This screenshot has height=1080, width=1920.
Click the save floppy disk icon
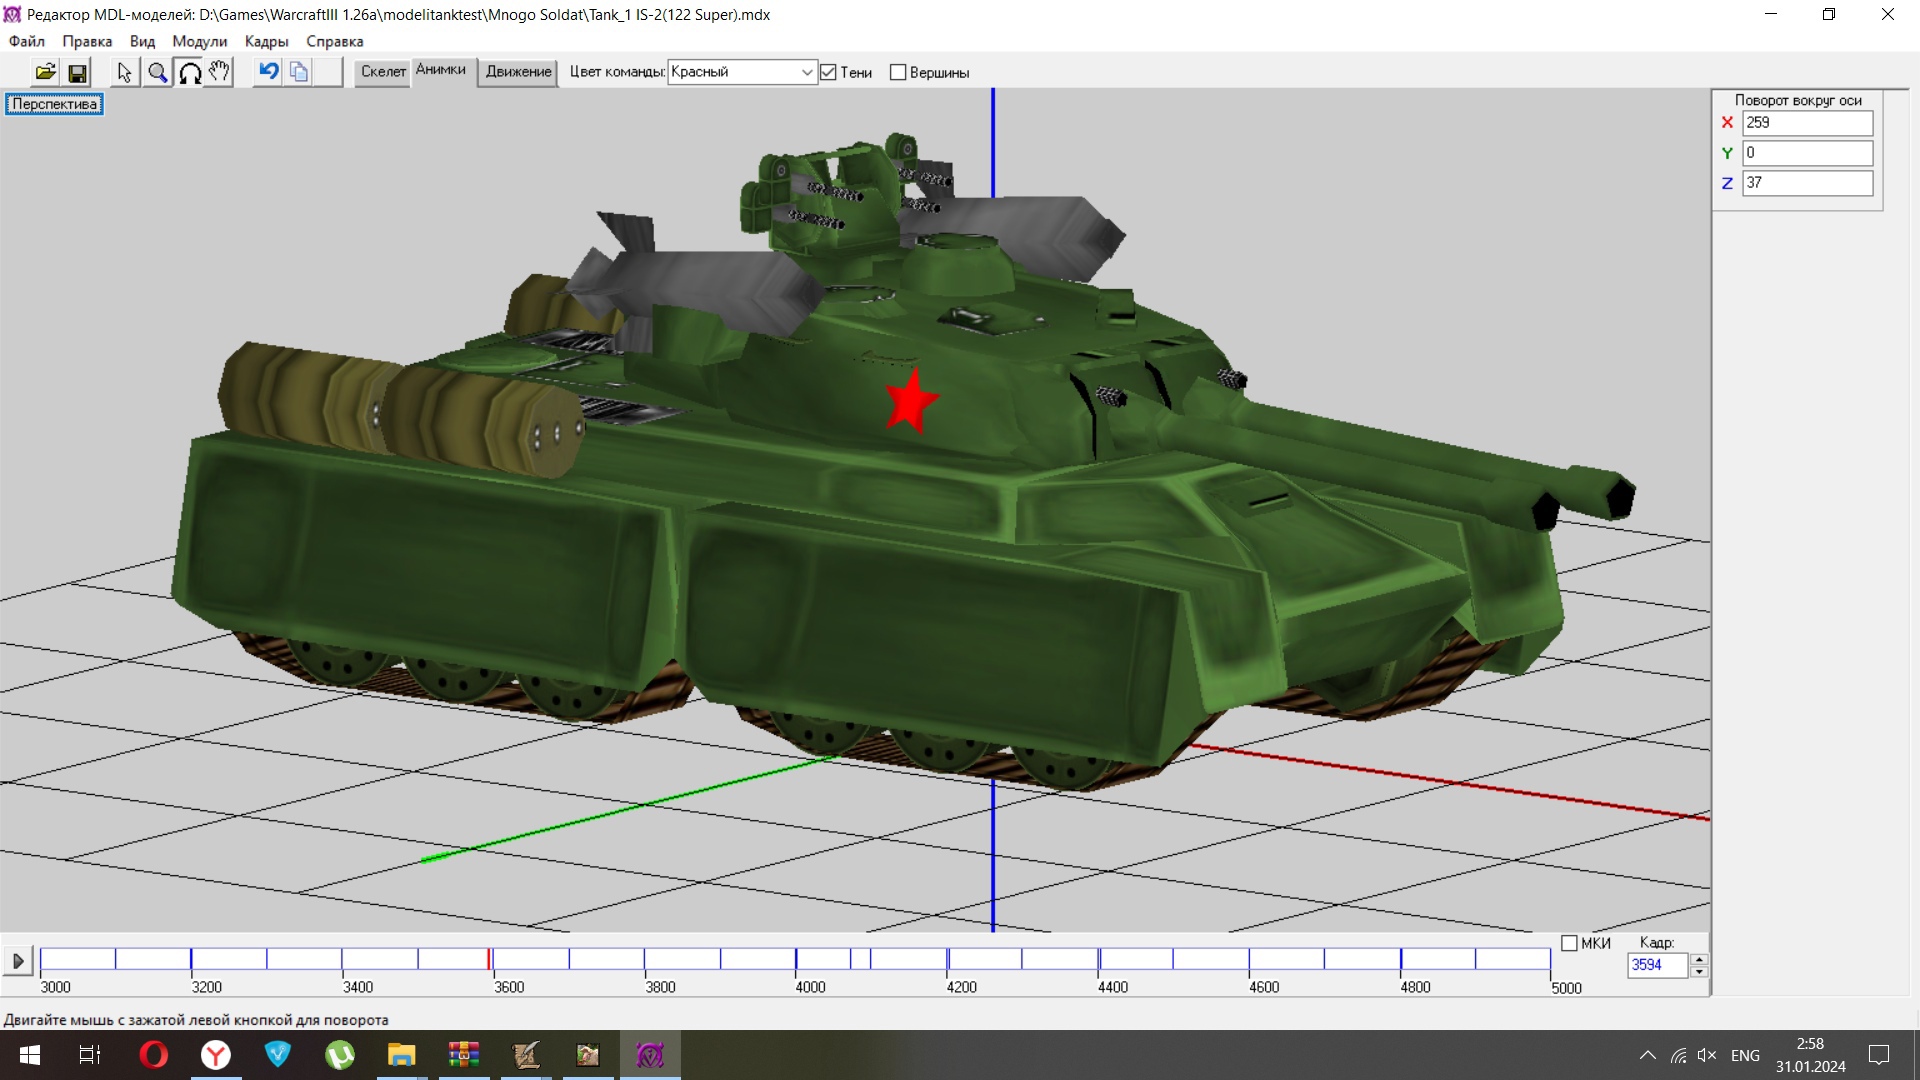point(77,72)
